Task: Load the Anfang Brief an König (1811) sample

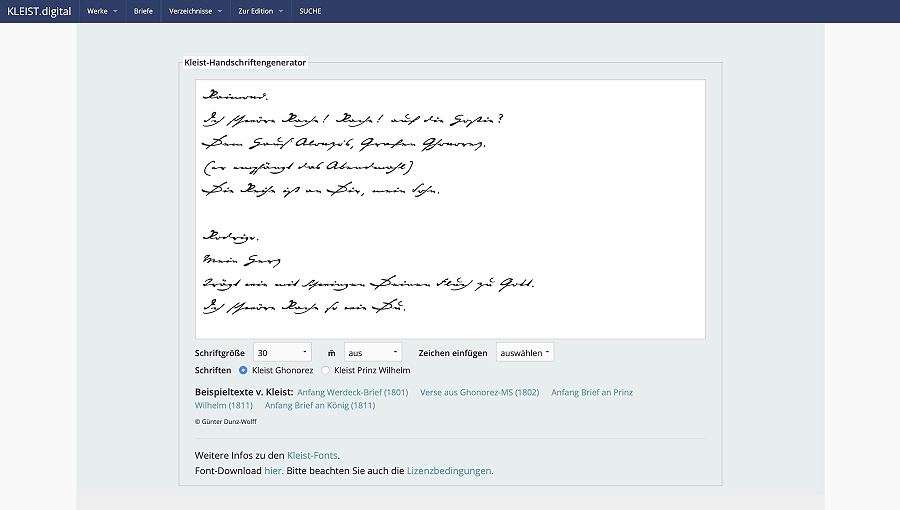Action: tap(319, 405)
